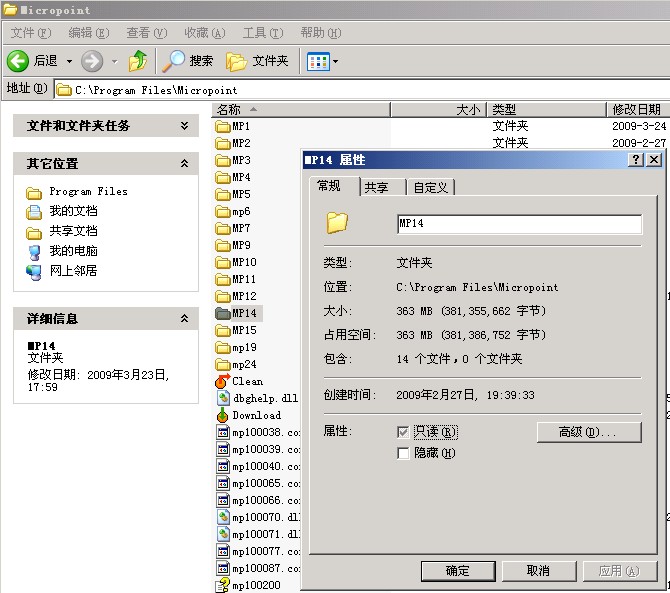The width and height of the screenshot is (670, 593).
Task: Toggle the Folders pane button
Action: (257, 61)
